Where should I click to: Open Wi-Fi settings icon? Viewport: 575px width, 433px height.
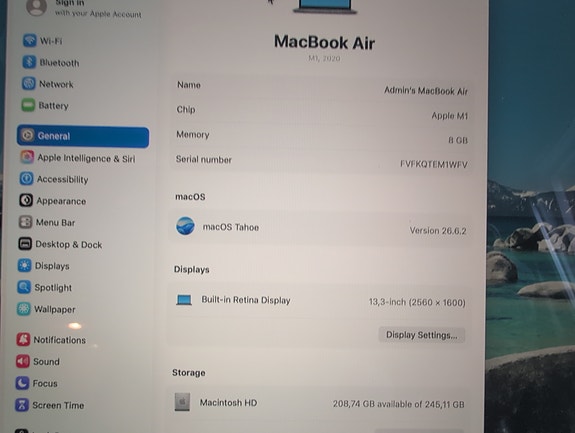pos(29,40)
